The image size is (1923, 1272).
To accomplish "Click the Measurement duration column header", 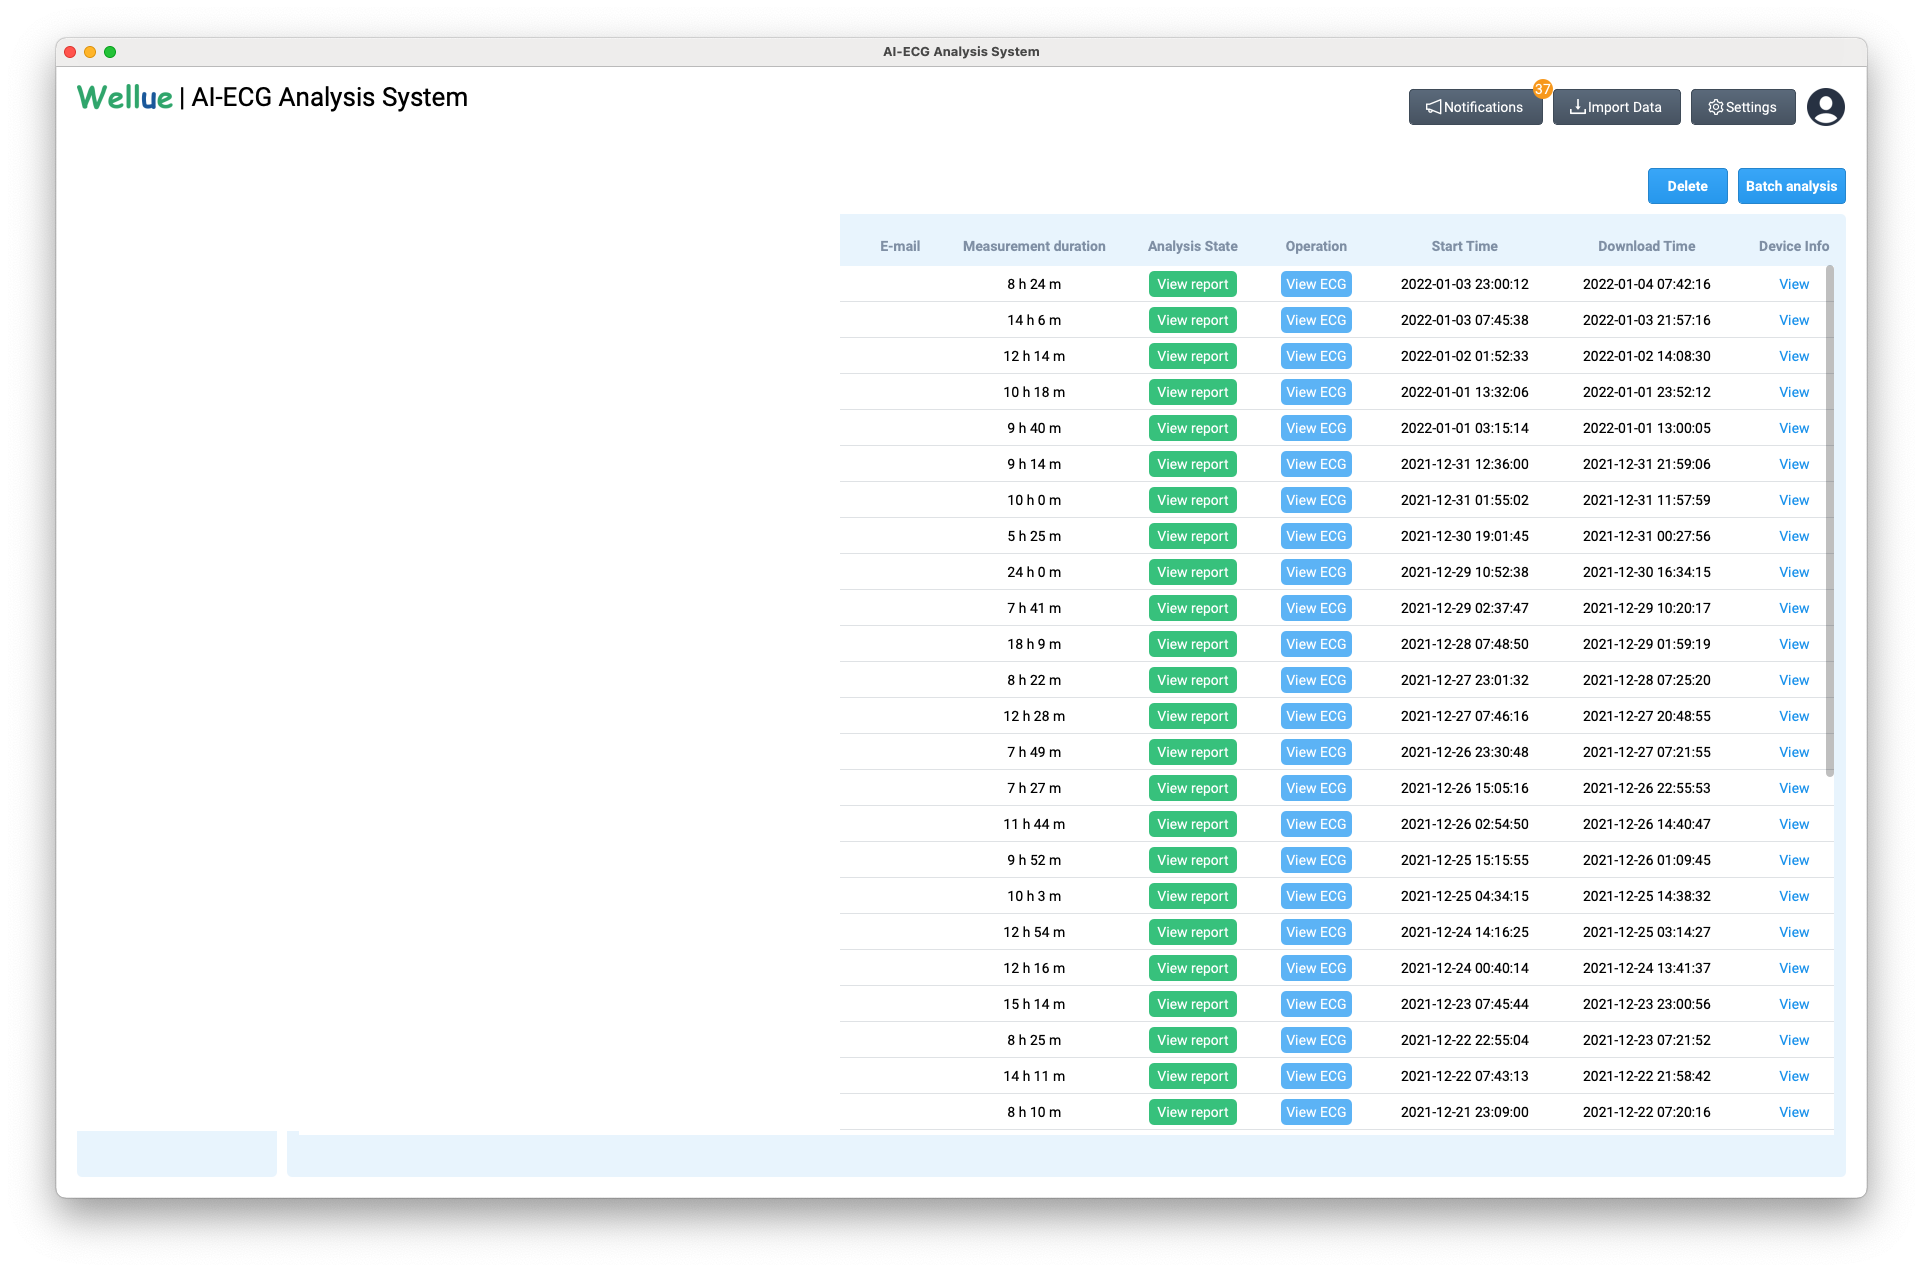I will (1034, 246).
